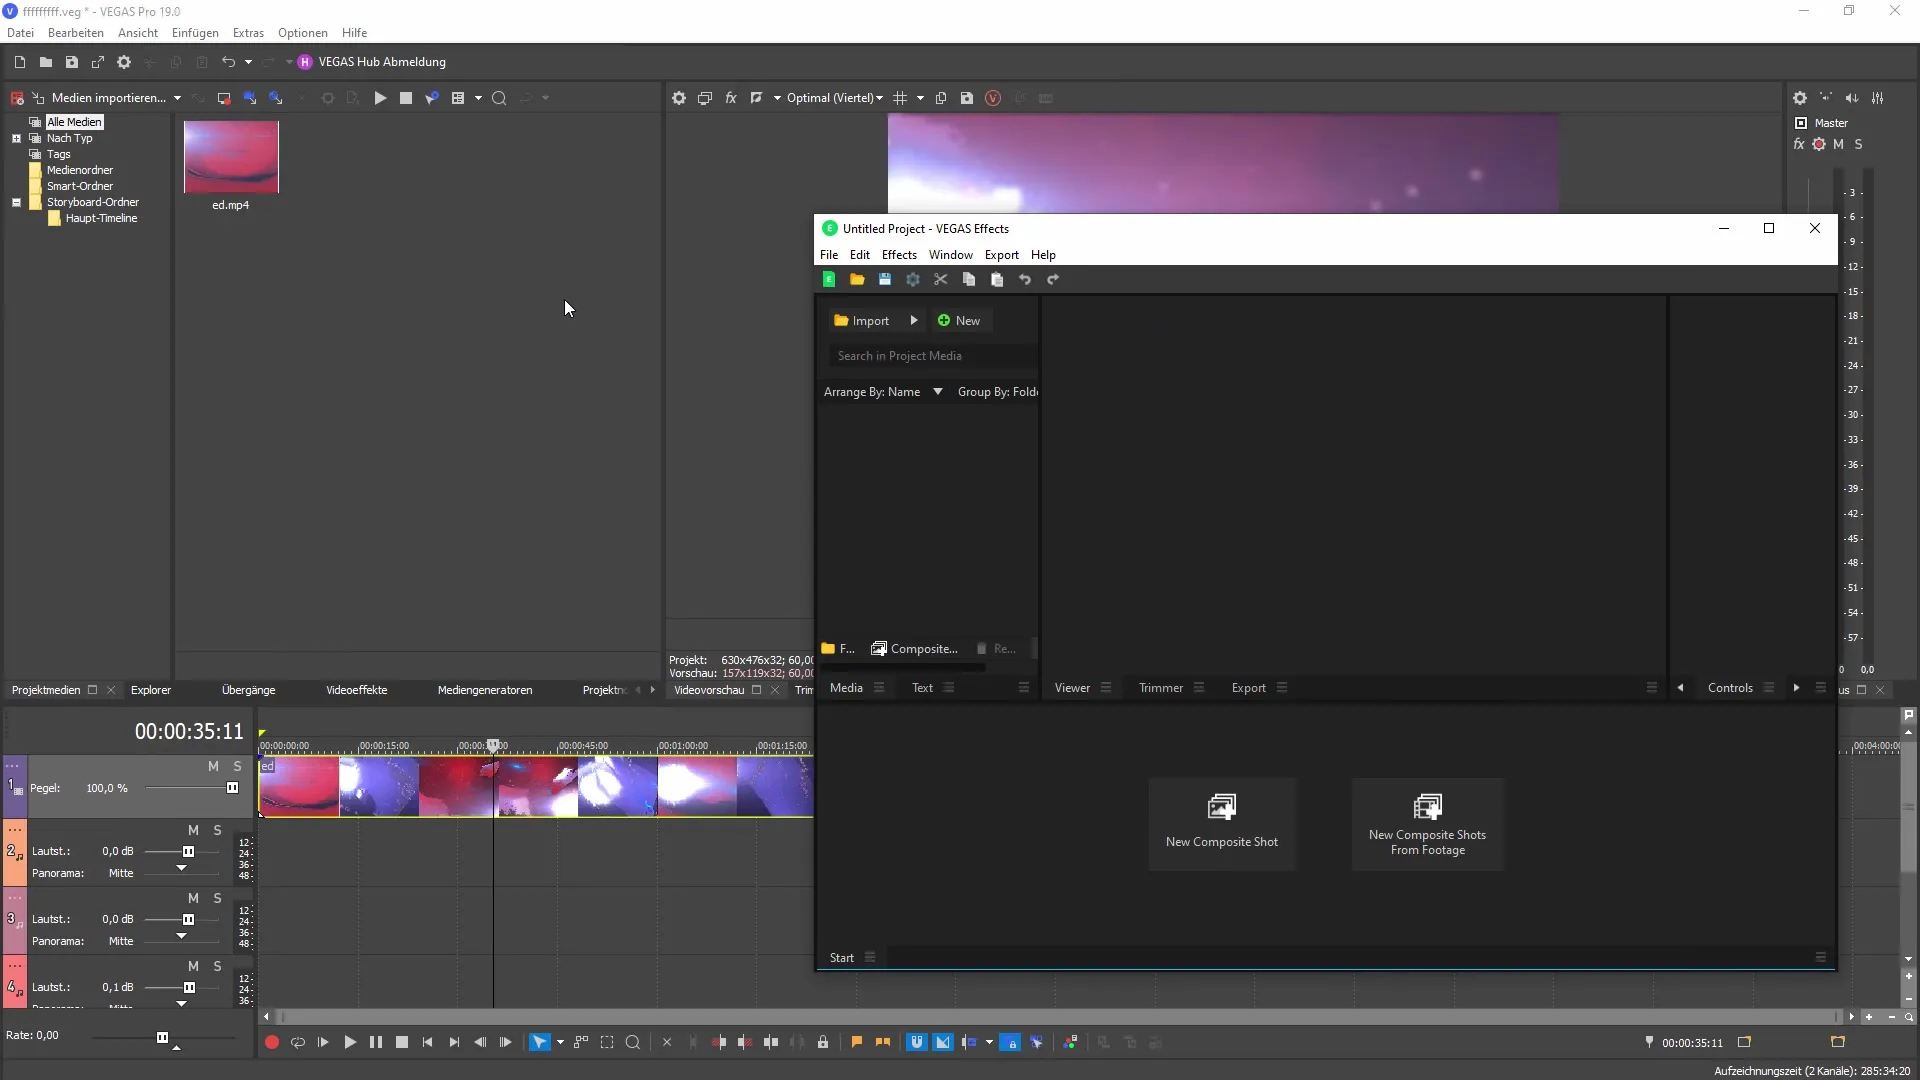Collapse the Storyboard-Ordner tree node

[16, 202]
